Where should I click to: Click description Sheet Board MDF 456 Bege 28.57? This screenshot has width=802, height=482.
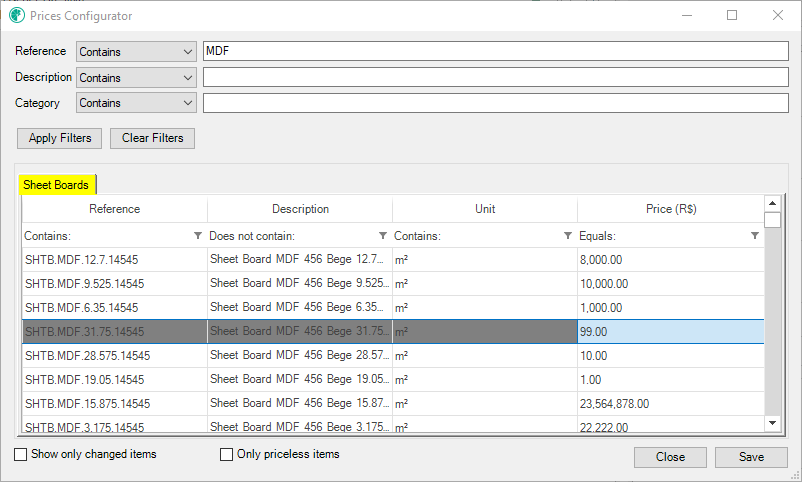pos(300,356)
